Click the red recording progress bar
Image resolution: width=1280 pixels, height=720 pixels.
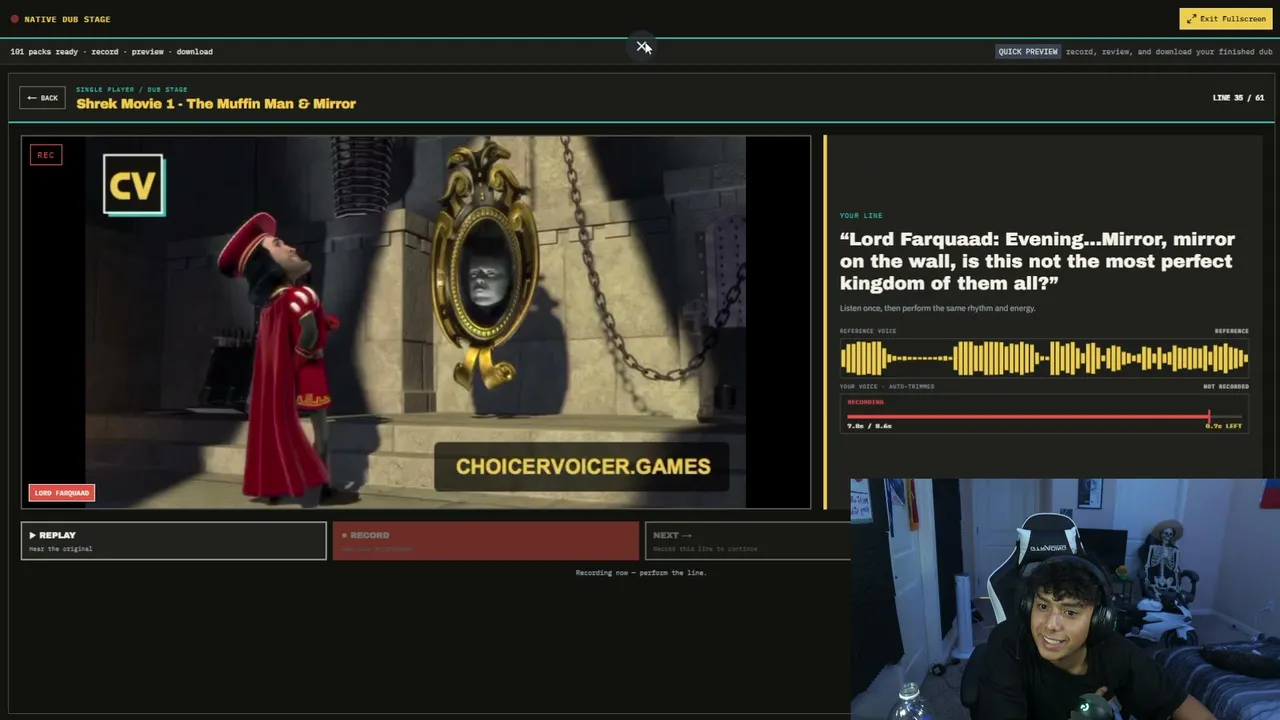(x=1044, y=416)
